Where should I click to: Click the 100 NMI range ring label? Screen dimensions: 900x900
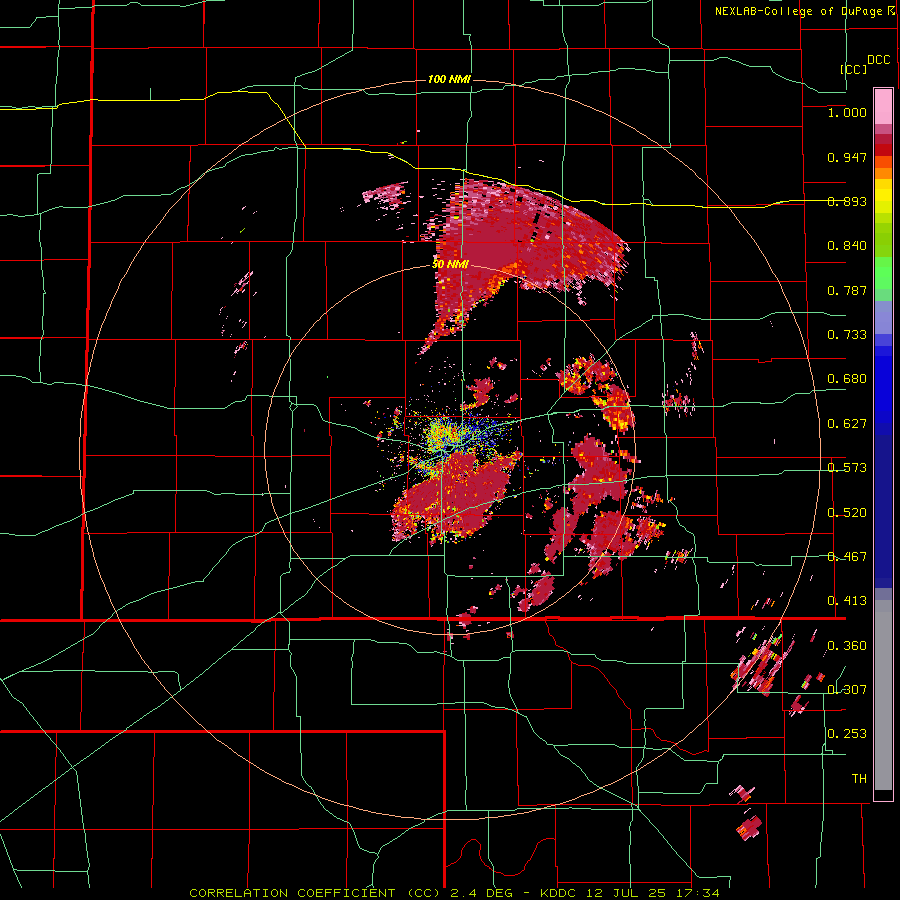[x=449, y=79]
